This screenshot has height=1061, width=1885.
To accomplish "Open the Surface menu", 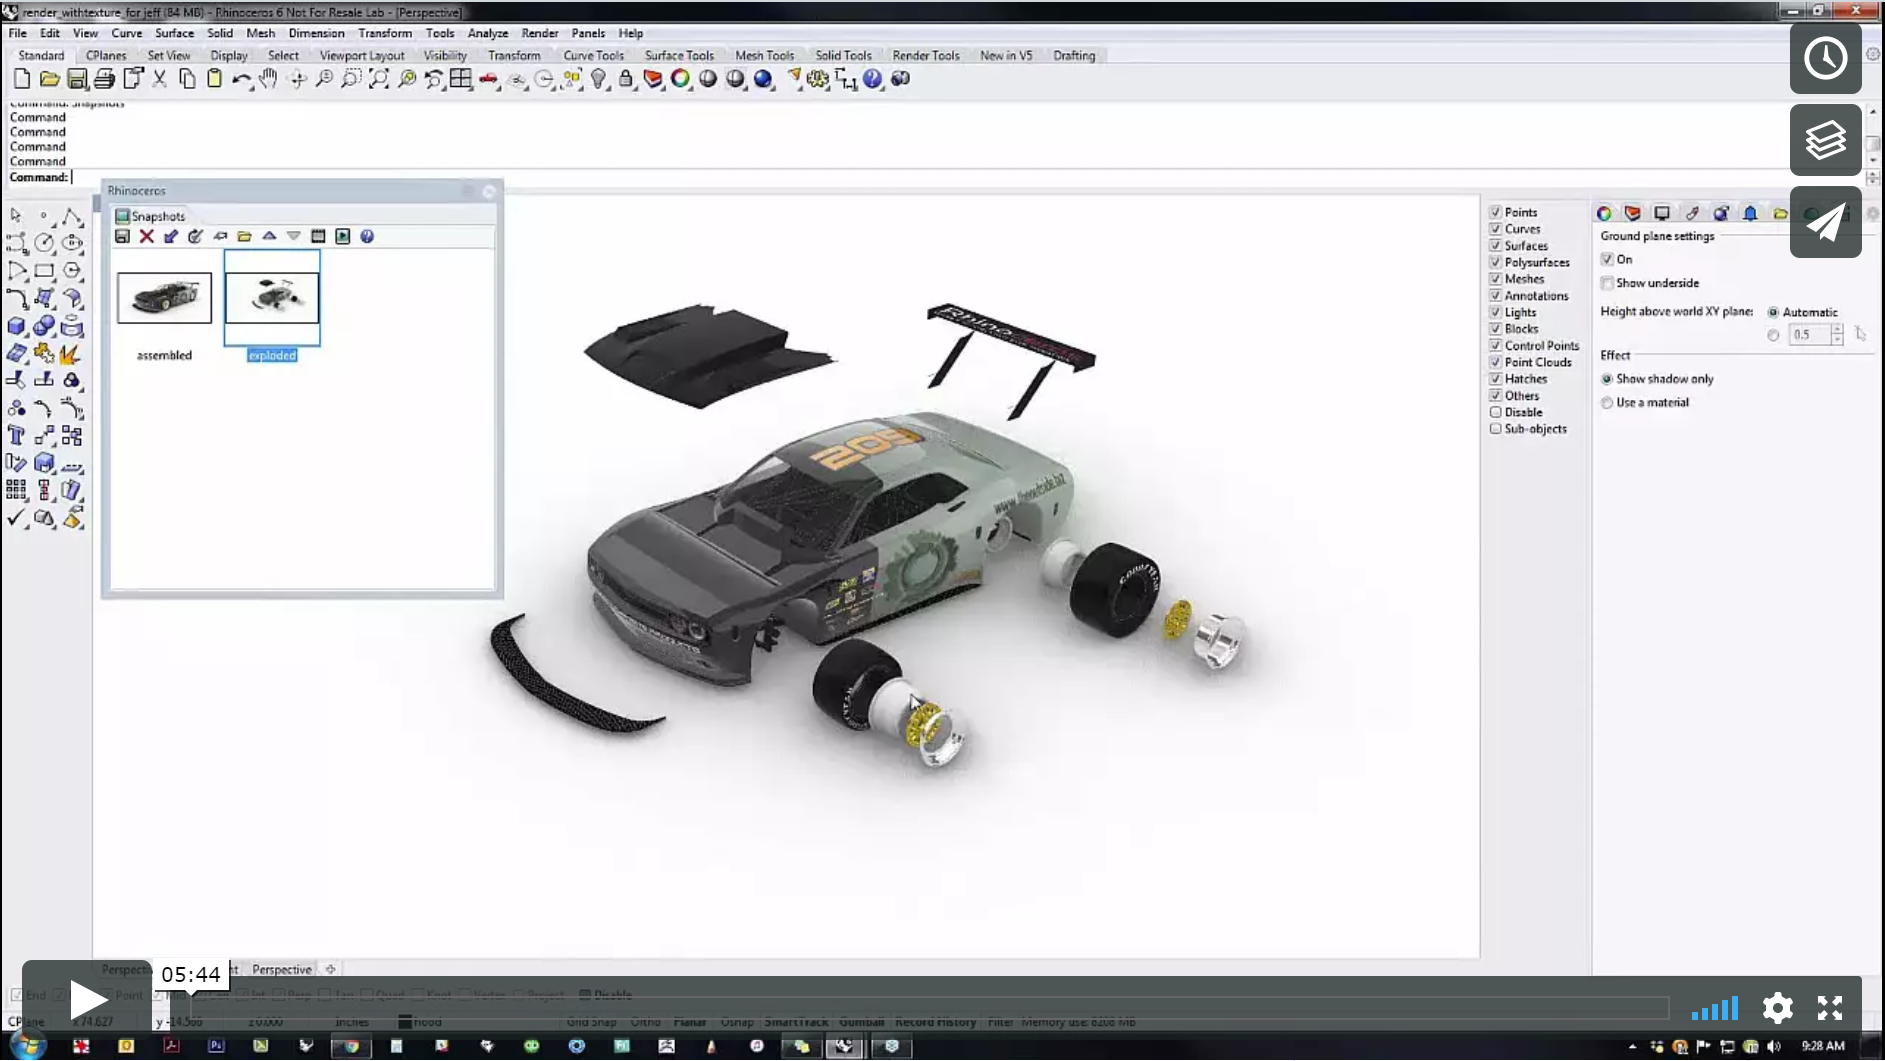I will tap(175, 33).
